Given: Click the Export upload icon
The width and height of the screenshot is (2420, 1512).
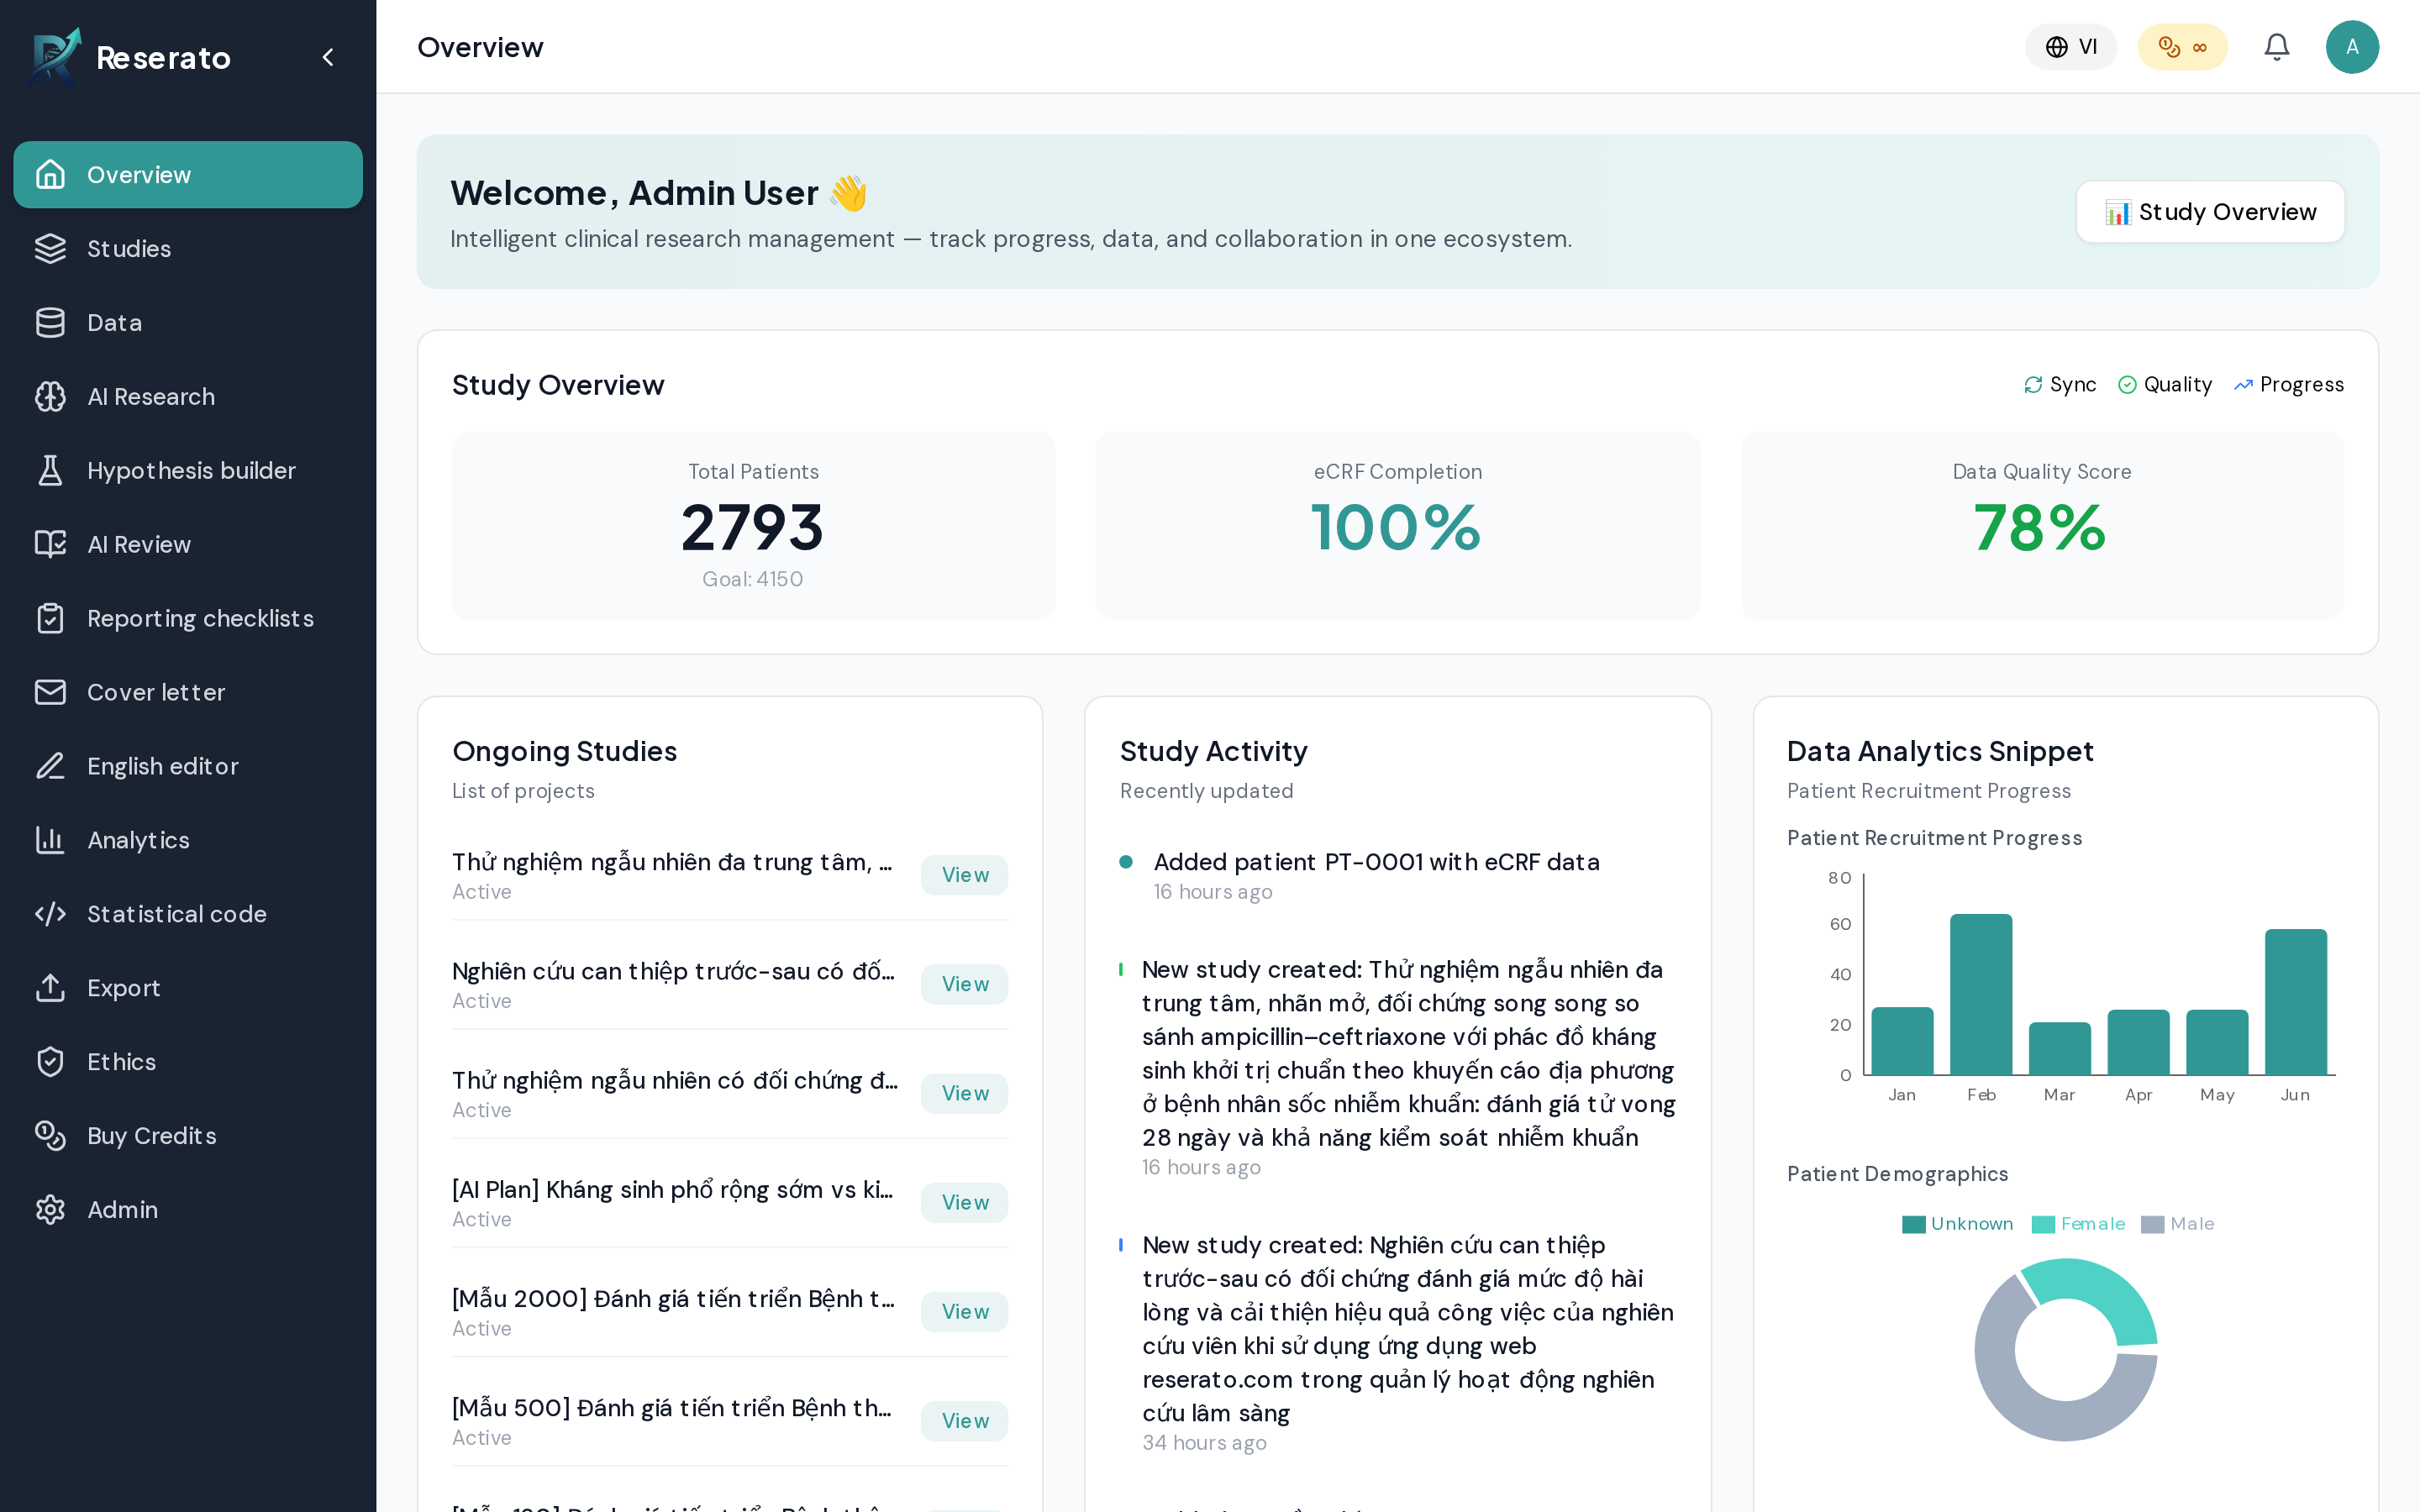Looking at the screenshot, I should 50,988.
